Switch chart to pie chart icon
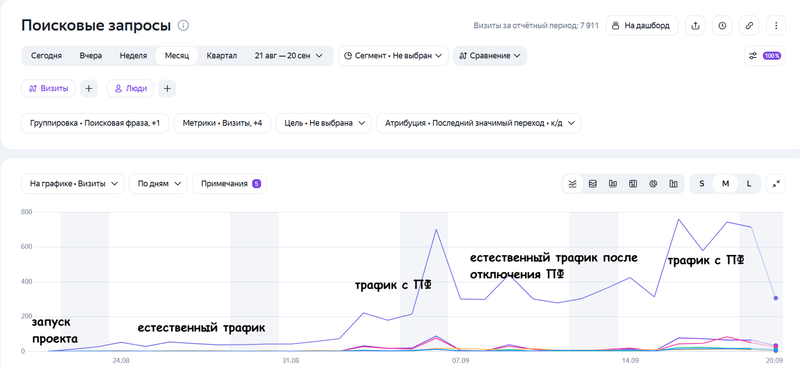The height and width of the screenshot is (366, 800). 653,184
